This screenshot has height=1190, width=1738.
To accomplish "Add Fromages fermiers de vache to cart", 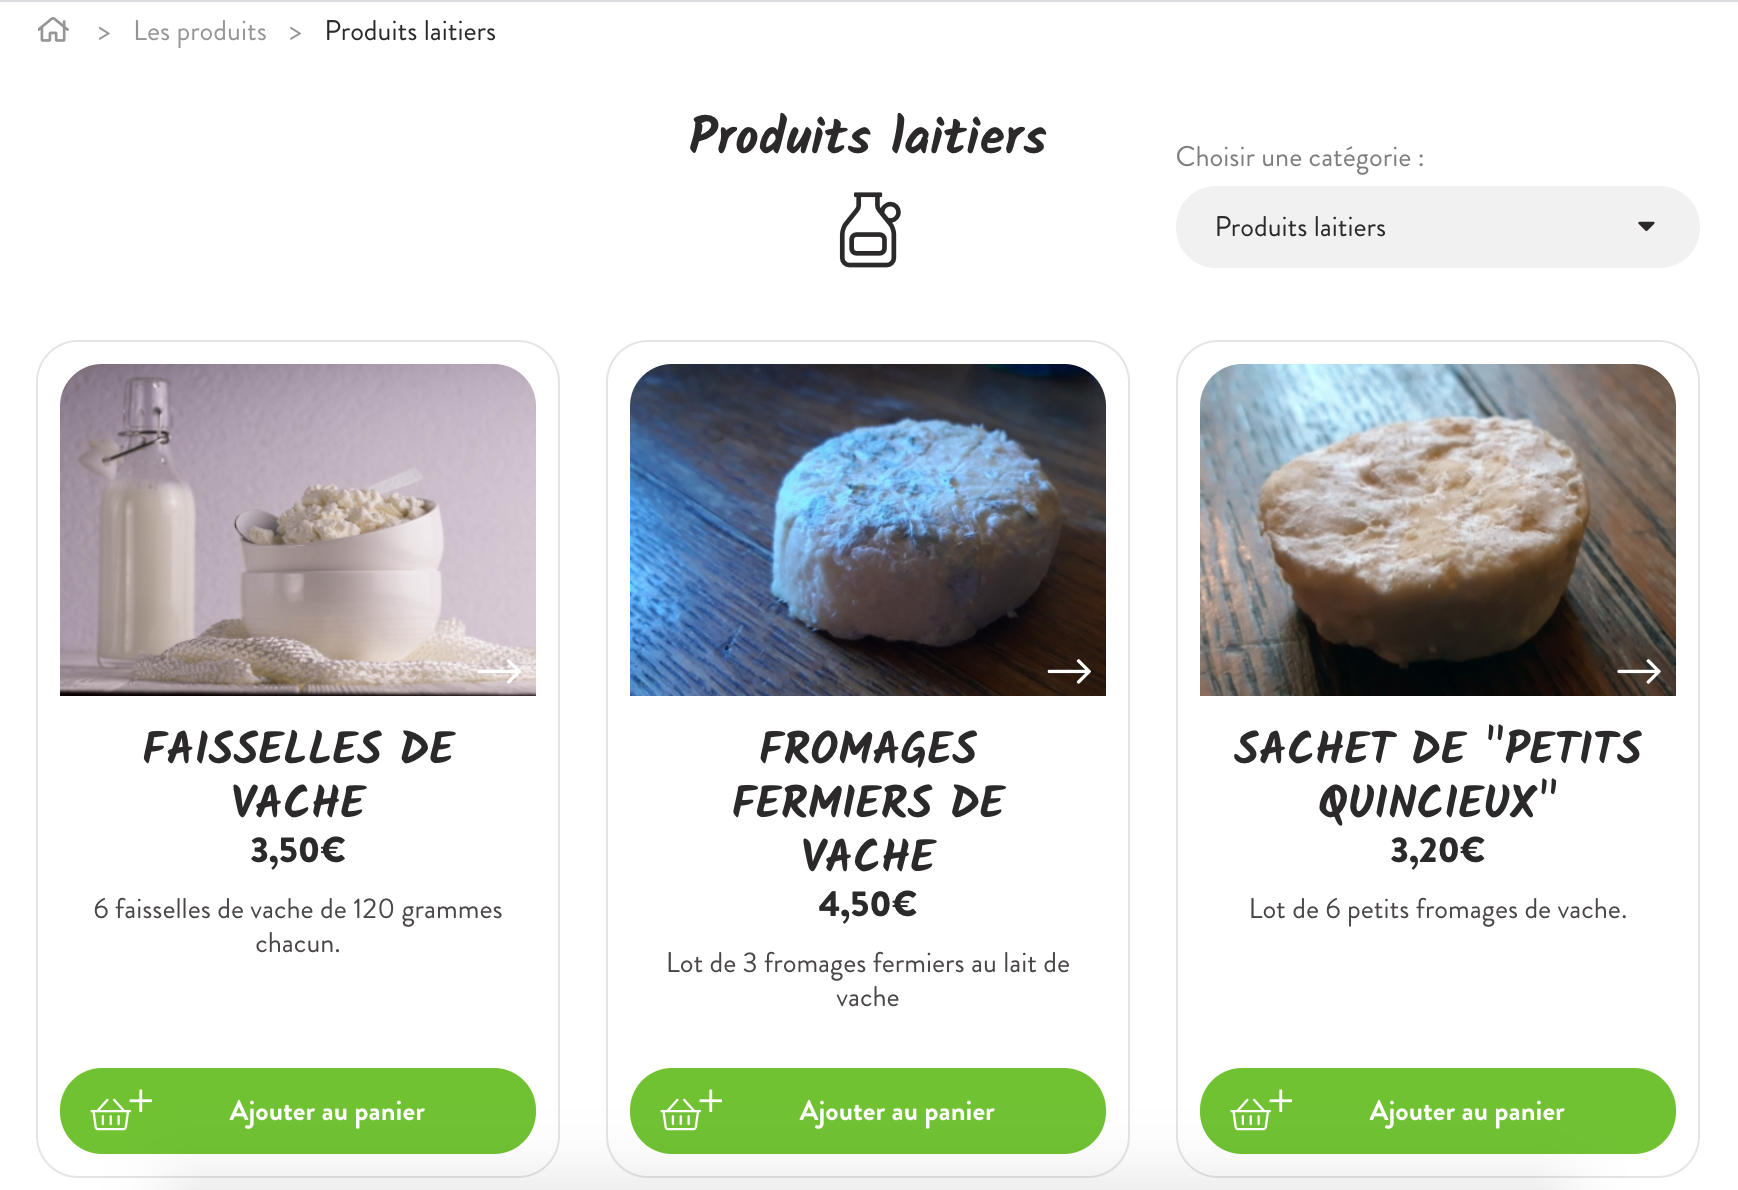I will click(868, 1111).
